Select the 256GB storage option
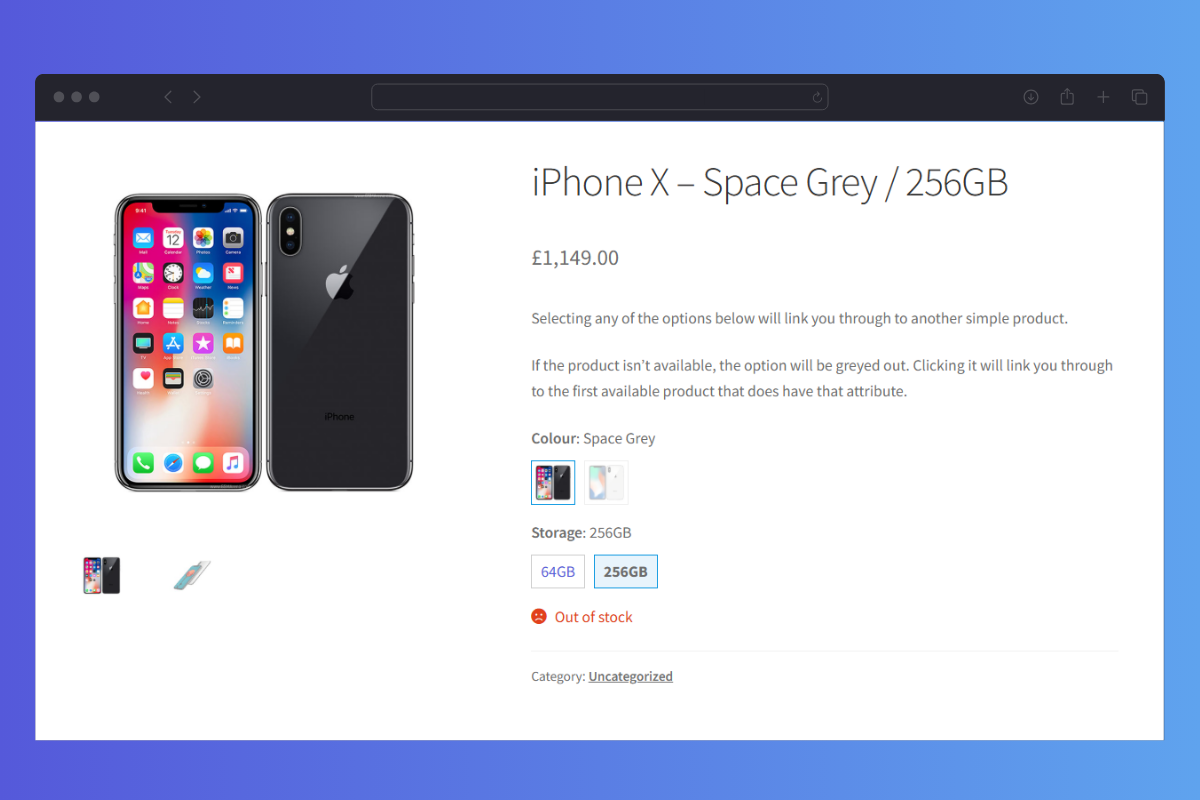This screenshot has height=800, width=1200. (626, 572)
